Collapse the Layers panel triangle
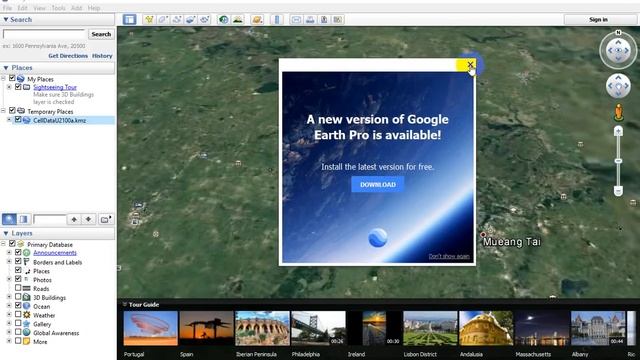This screenshot has height=360, width=640. point(6,233)
